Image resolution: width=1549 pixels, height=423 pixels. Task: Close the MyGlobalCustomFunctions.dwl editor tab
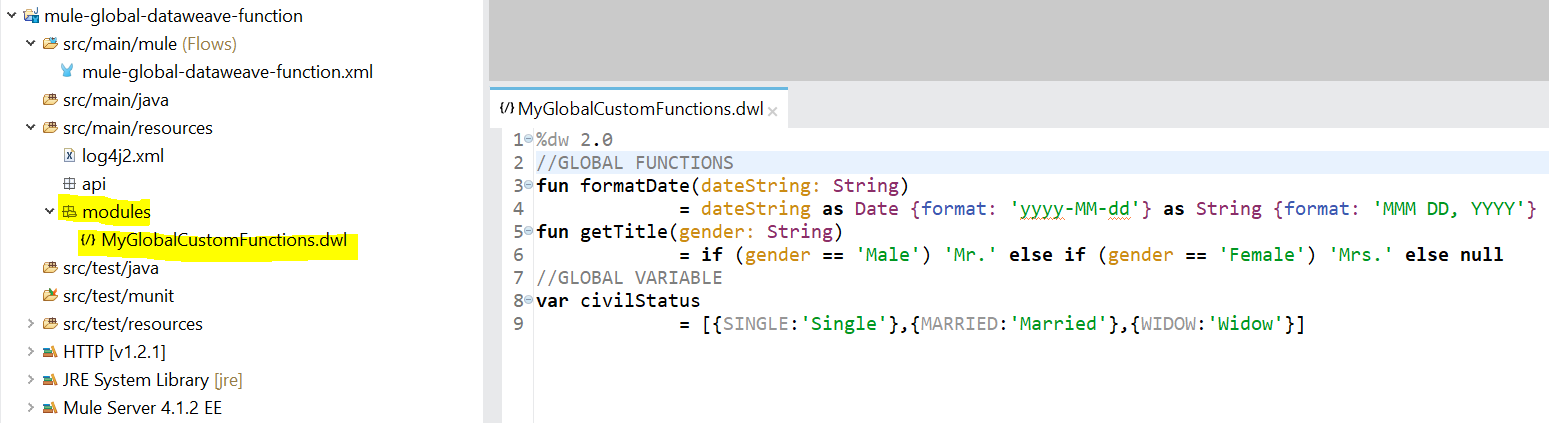tap(772, 110)
